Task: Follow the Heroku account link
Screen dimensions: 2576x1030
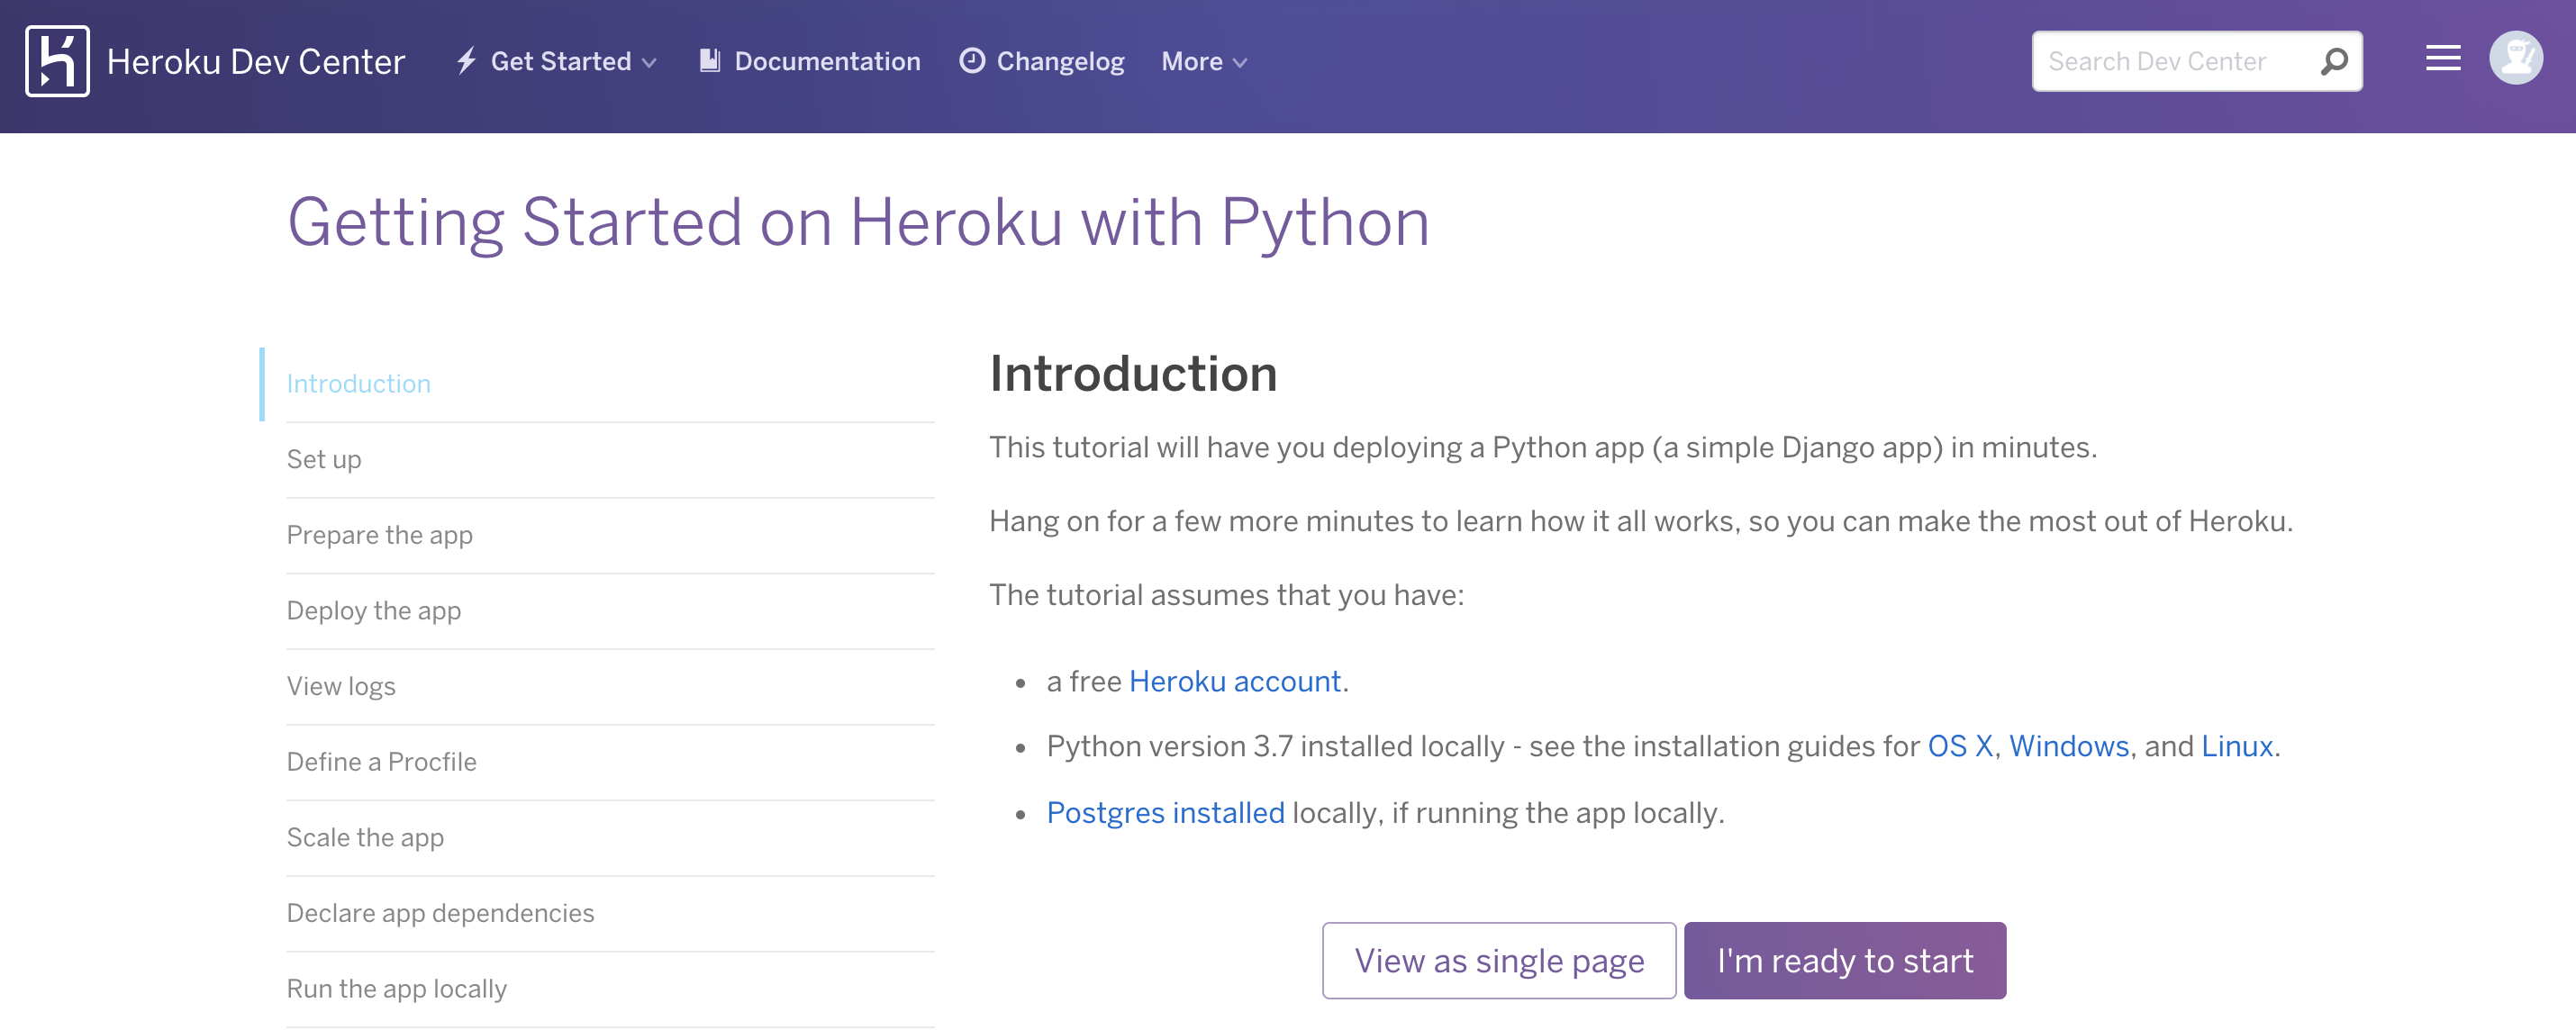Action: pyautogui.click(x=1235, y=681)
